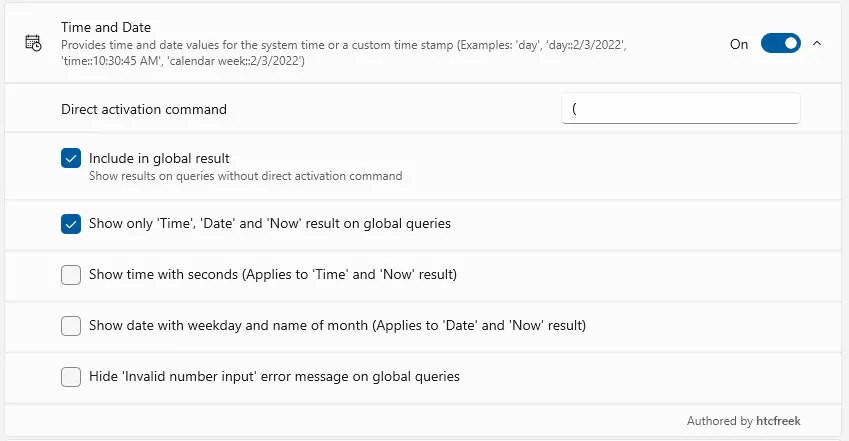The image size is (849, 441).
Task: Click the 'Authored by' footer text
Action: coord(720,421)
